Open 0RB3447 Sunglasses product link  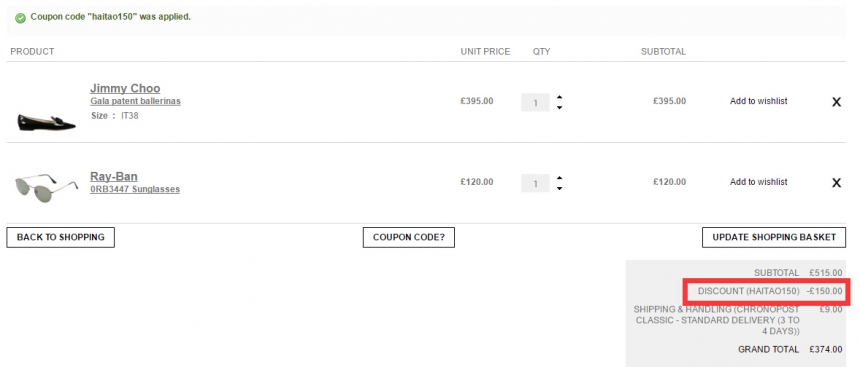pyautogui.click(x=135, y=189)
